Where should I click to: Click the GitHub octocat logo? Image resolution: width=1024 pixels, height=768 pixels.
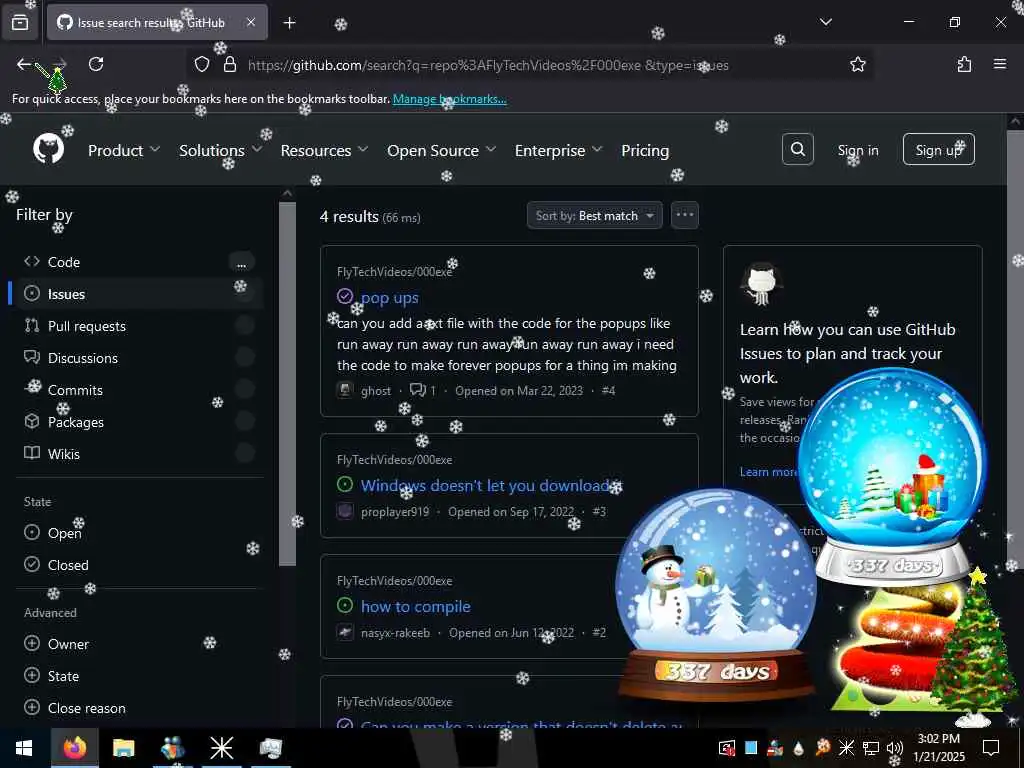(x=49, y=150)
